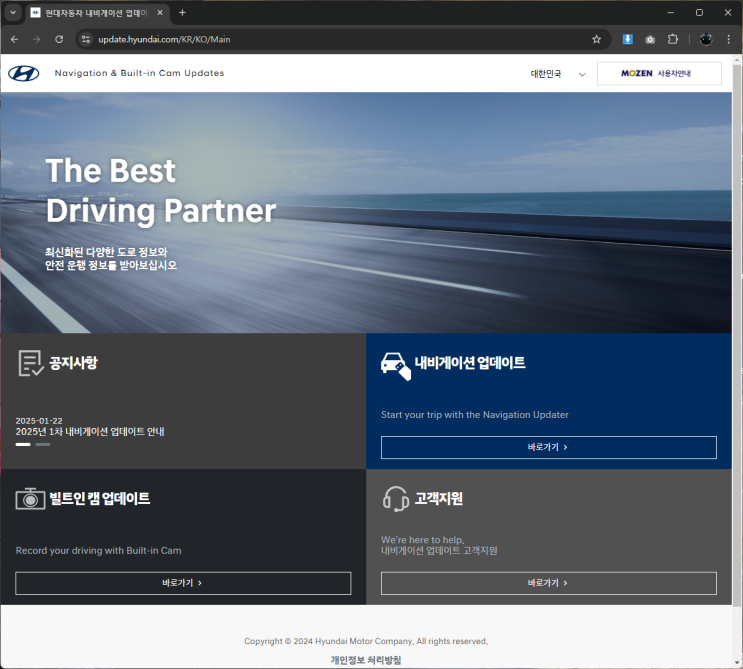743x669 pixels.
Task: Click the copyright 2024 Hyundai Motor Company text
Action: 366,641
